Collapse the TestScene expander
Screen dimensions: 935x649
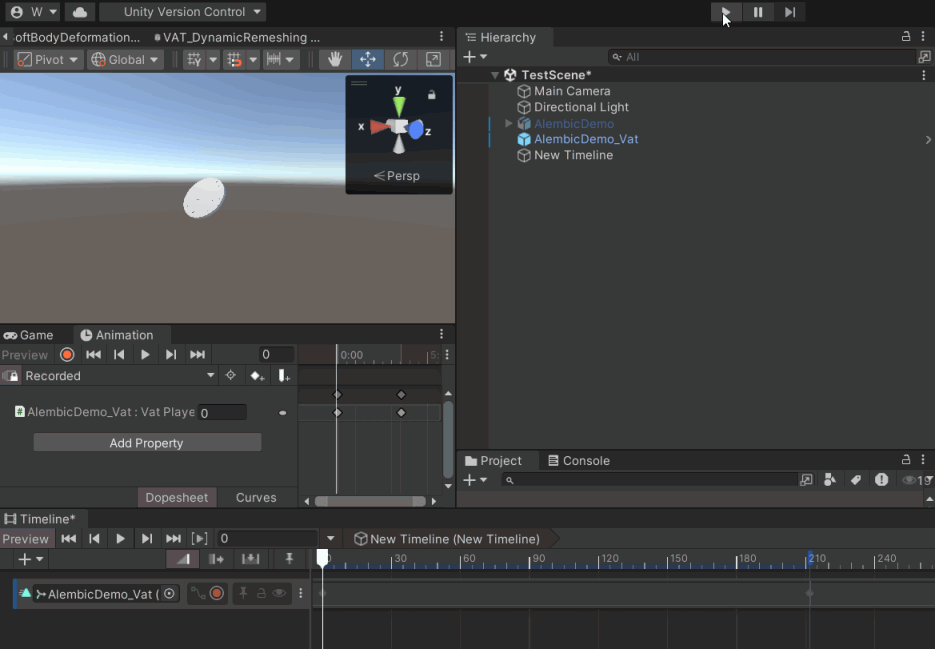495,75
